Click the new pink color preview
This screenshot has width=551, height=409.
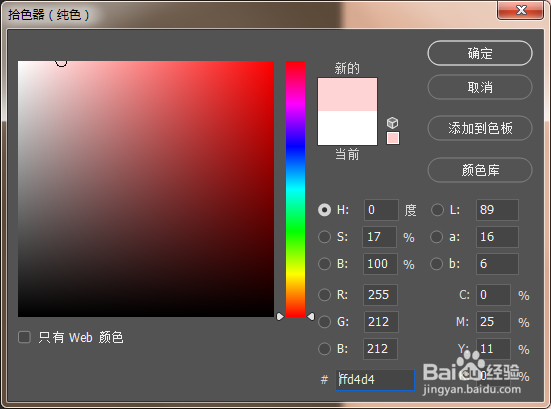348,95
